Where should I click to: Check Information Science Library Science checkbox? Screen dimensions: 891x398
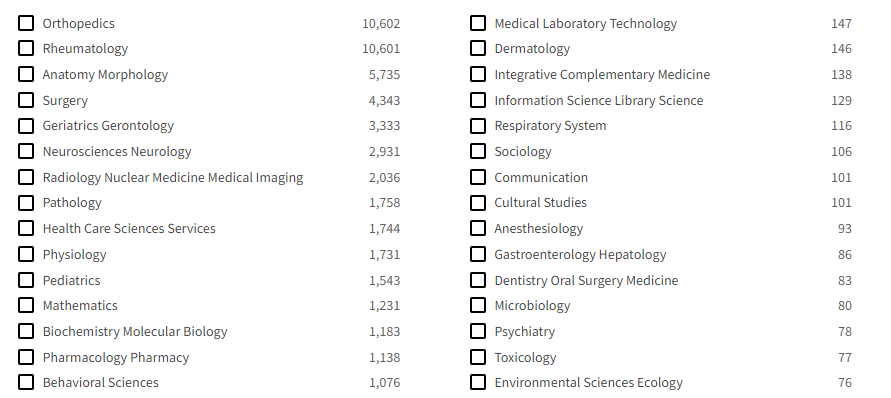478,100
